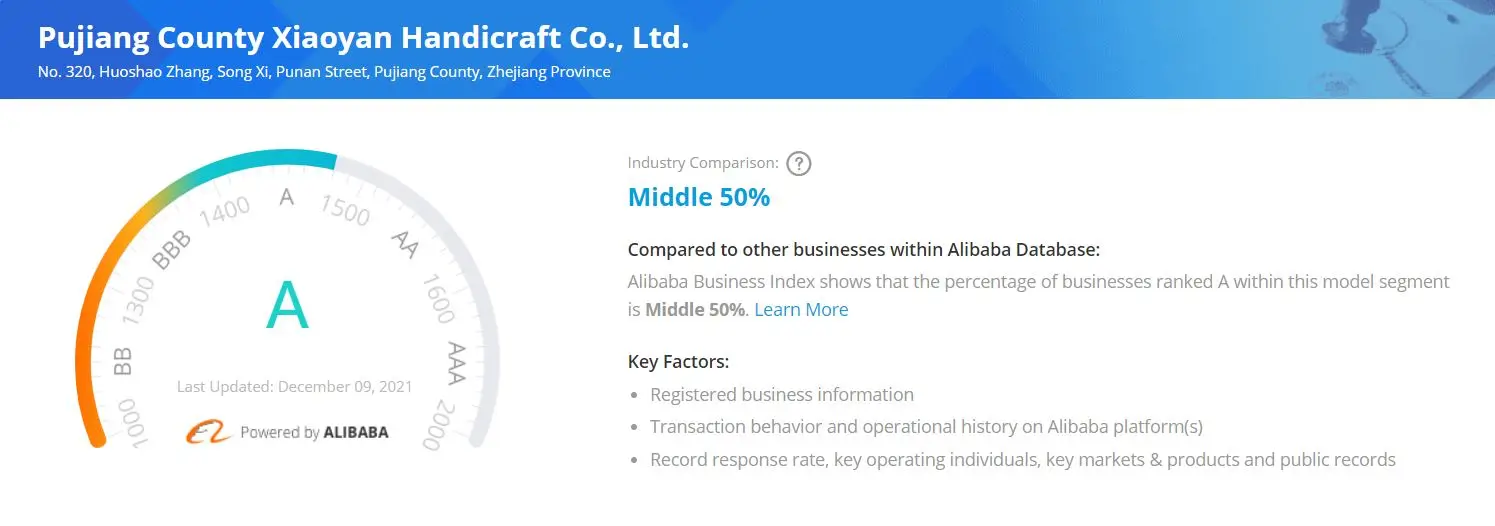Viewport: 1495px width, 526px height.
Task: Click the Key Factors heading
Action: [678, 361]
